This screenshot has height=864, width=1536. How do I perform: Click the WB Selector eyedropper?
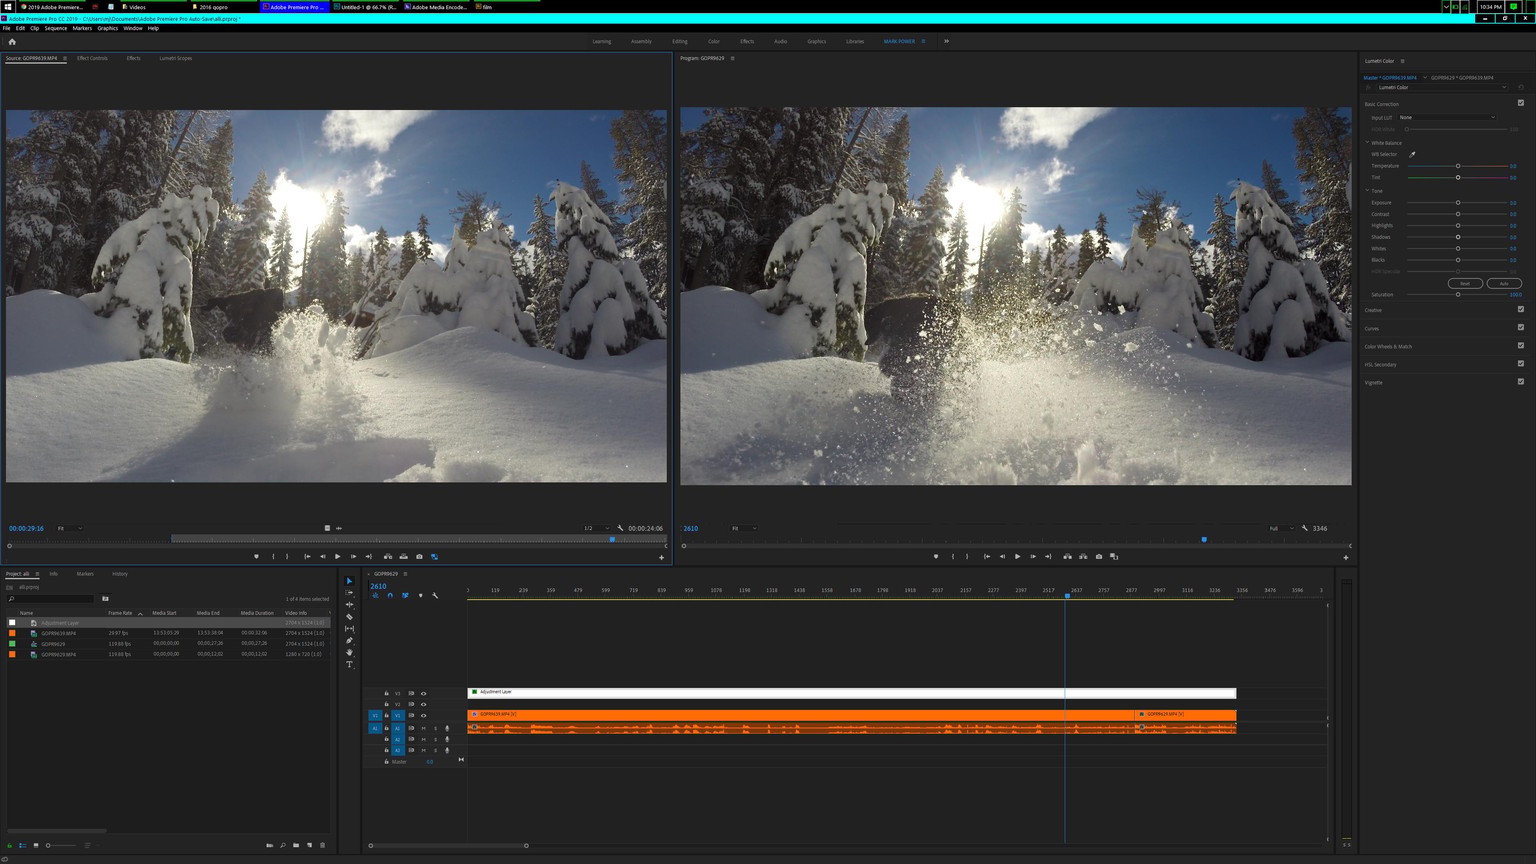(1412, 155)
